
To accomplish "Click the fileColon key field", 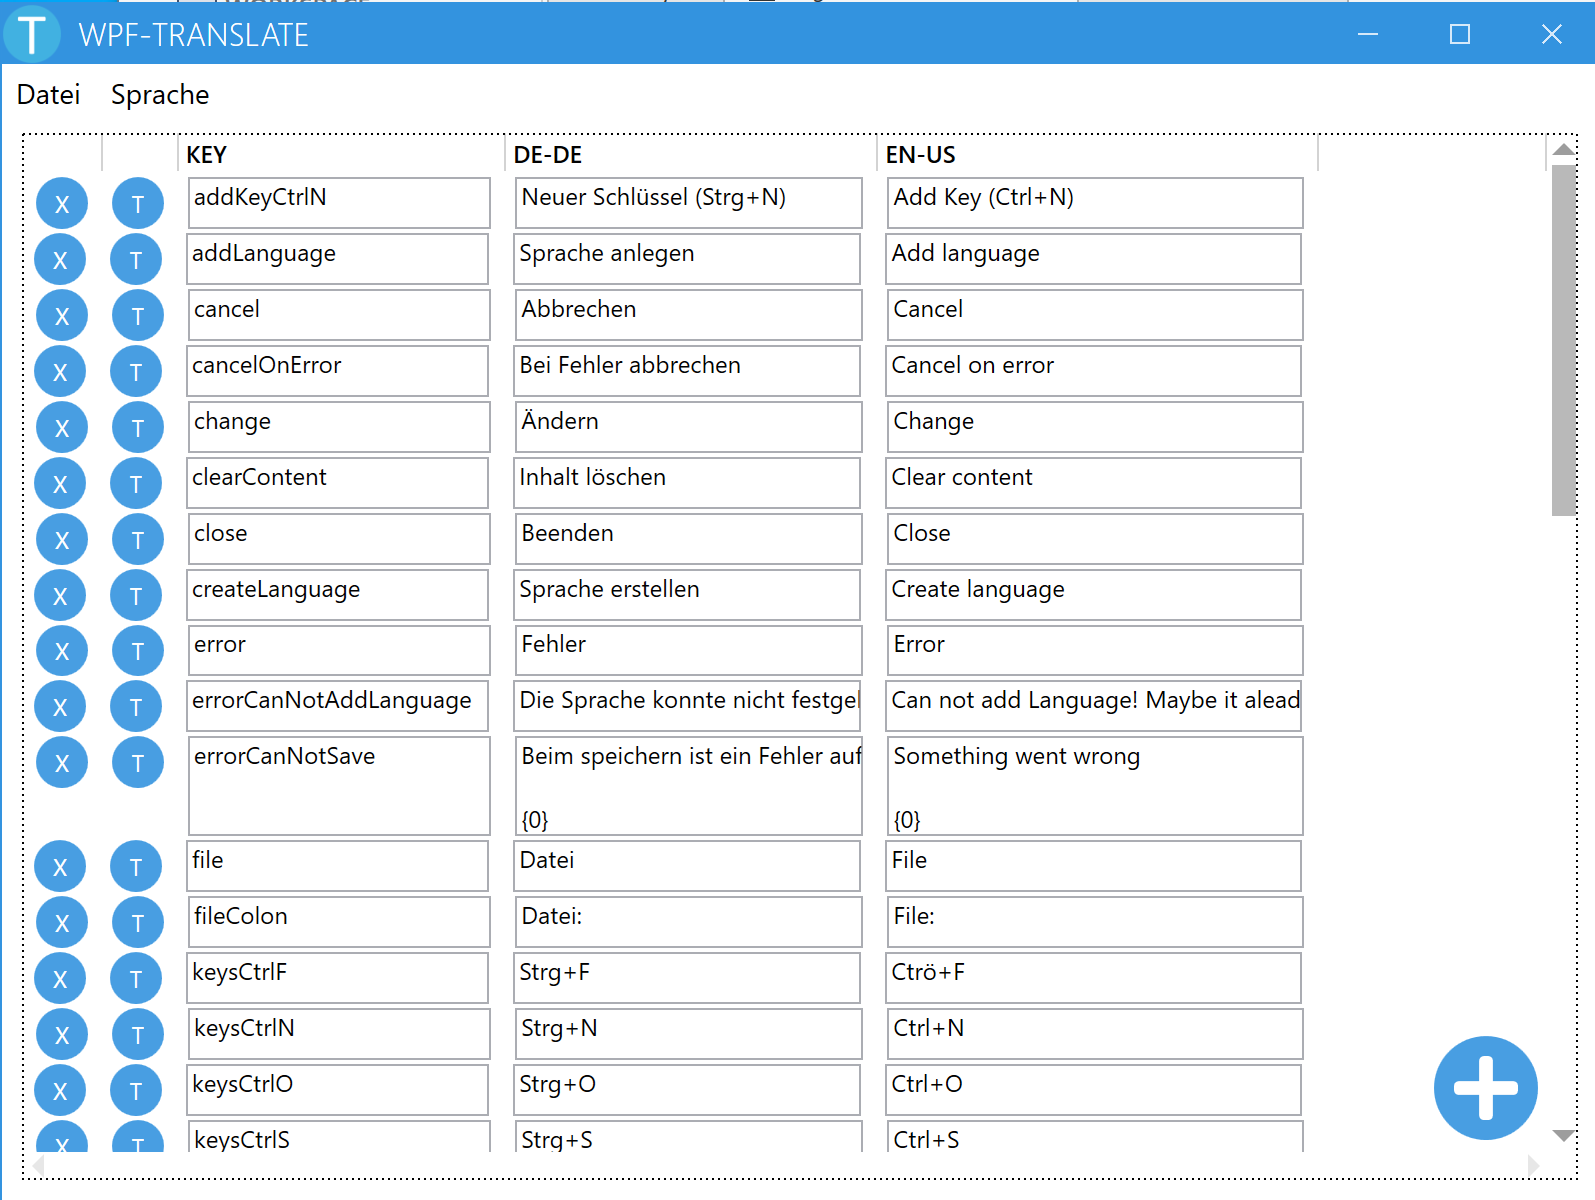I will point(339,922).
